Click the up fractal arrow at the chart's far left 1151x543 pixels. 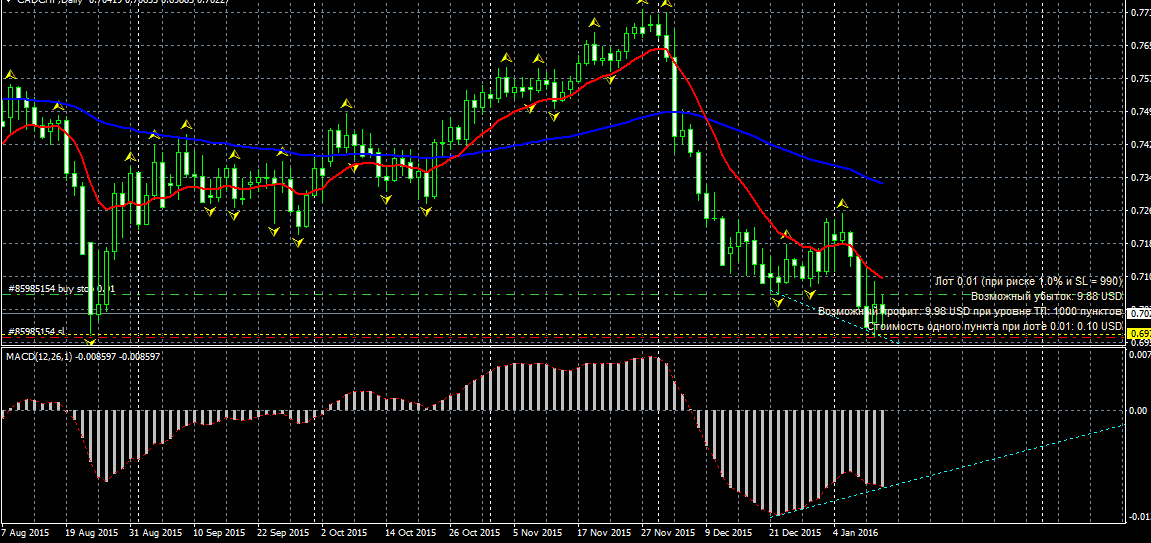(x=10, y=74)
